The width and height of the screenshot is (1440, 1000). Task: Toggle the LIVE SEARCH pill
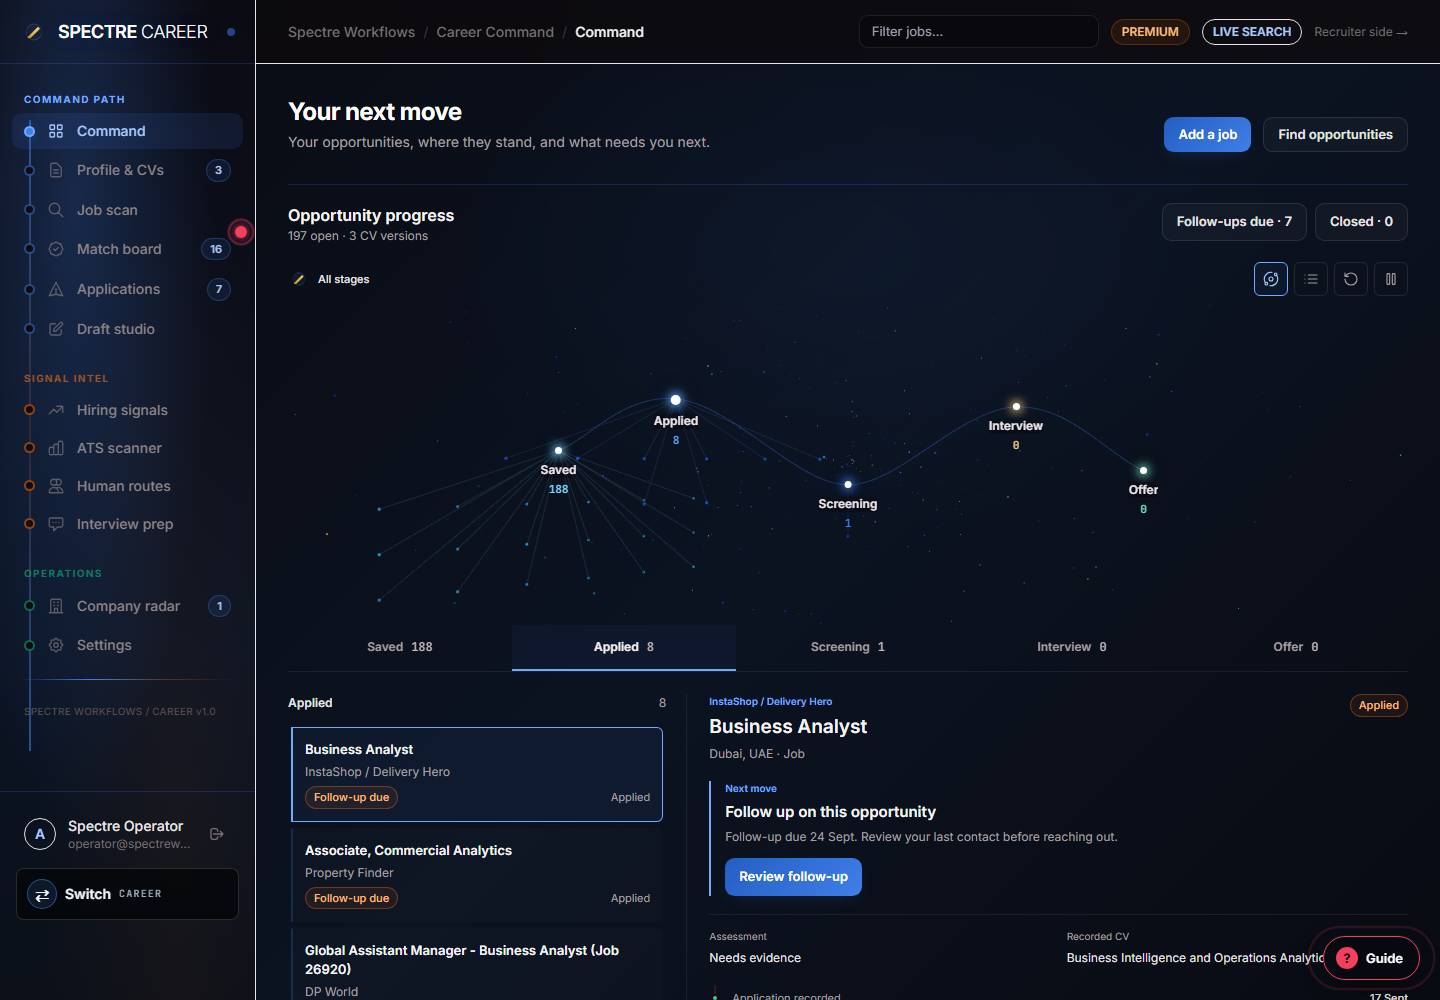click(1252, 32)
